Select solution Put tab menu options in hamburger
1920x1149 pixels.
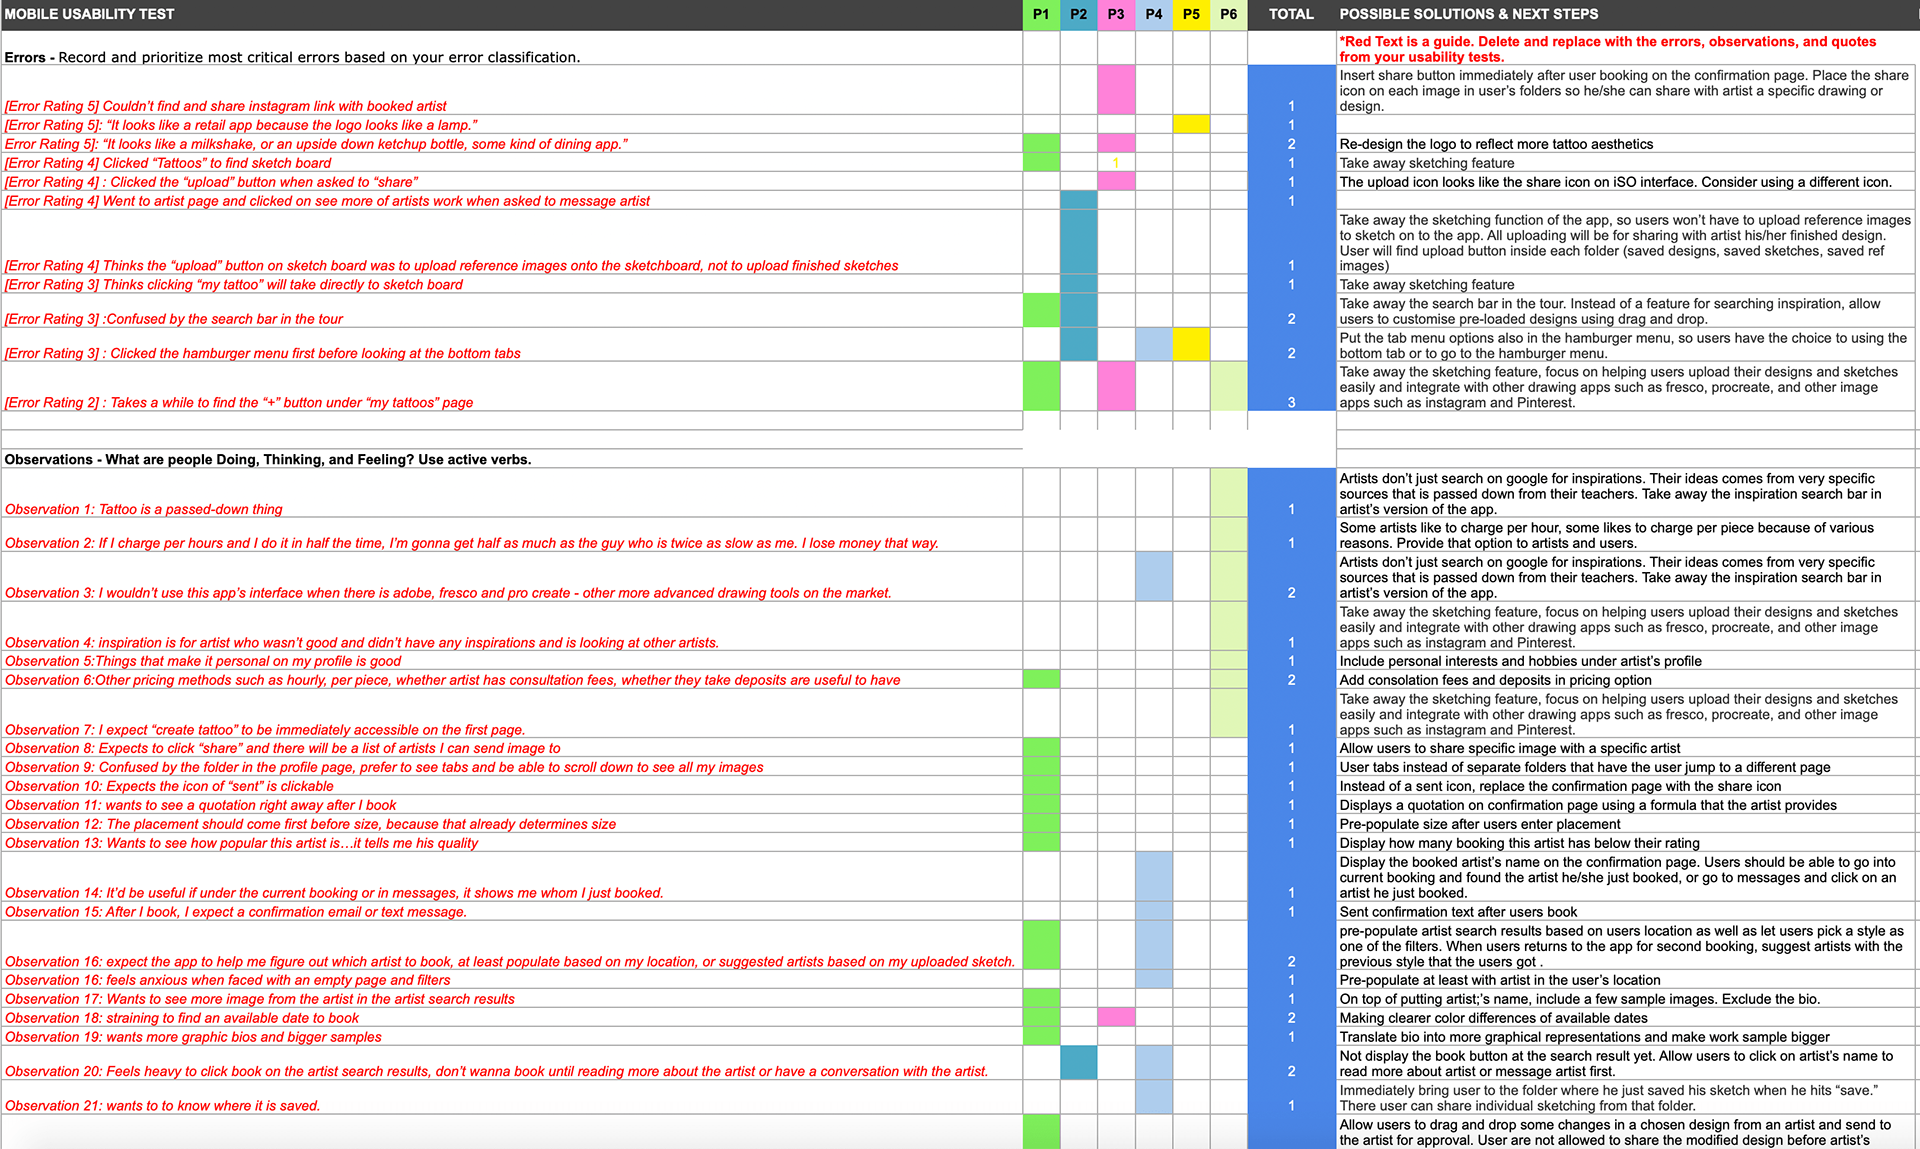coord(1627,345)
